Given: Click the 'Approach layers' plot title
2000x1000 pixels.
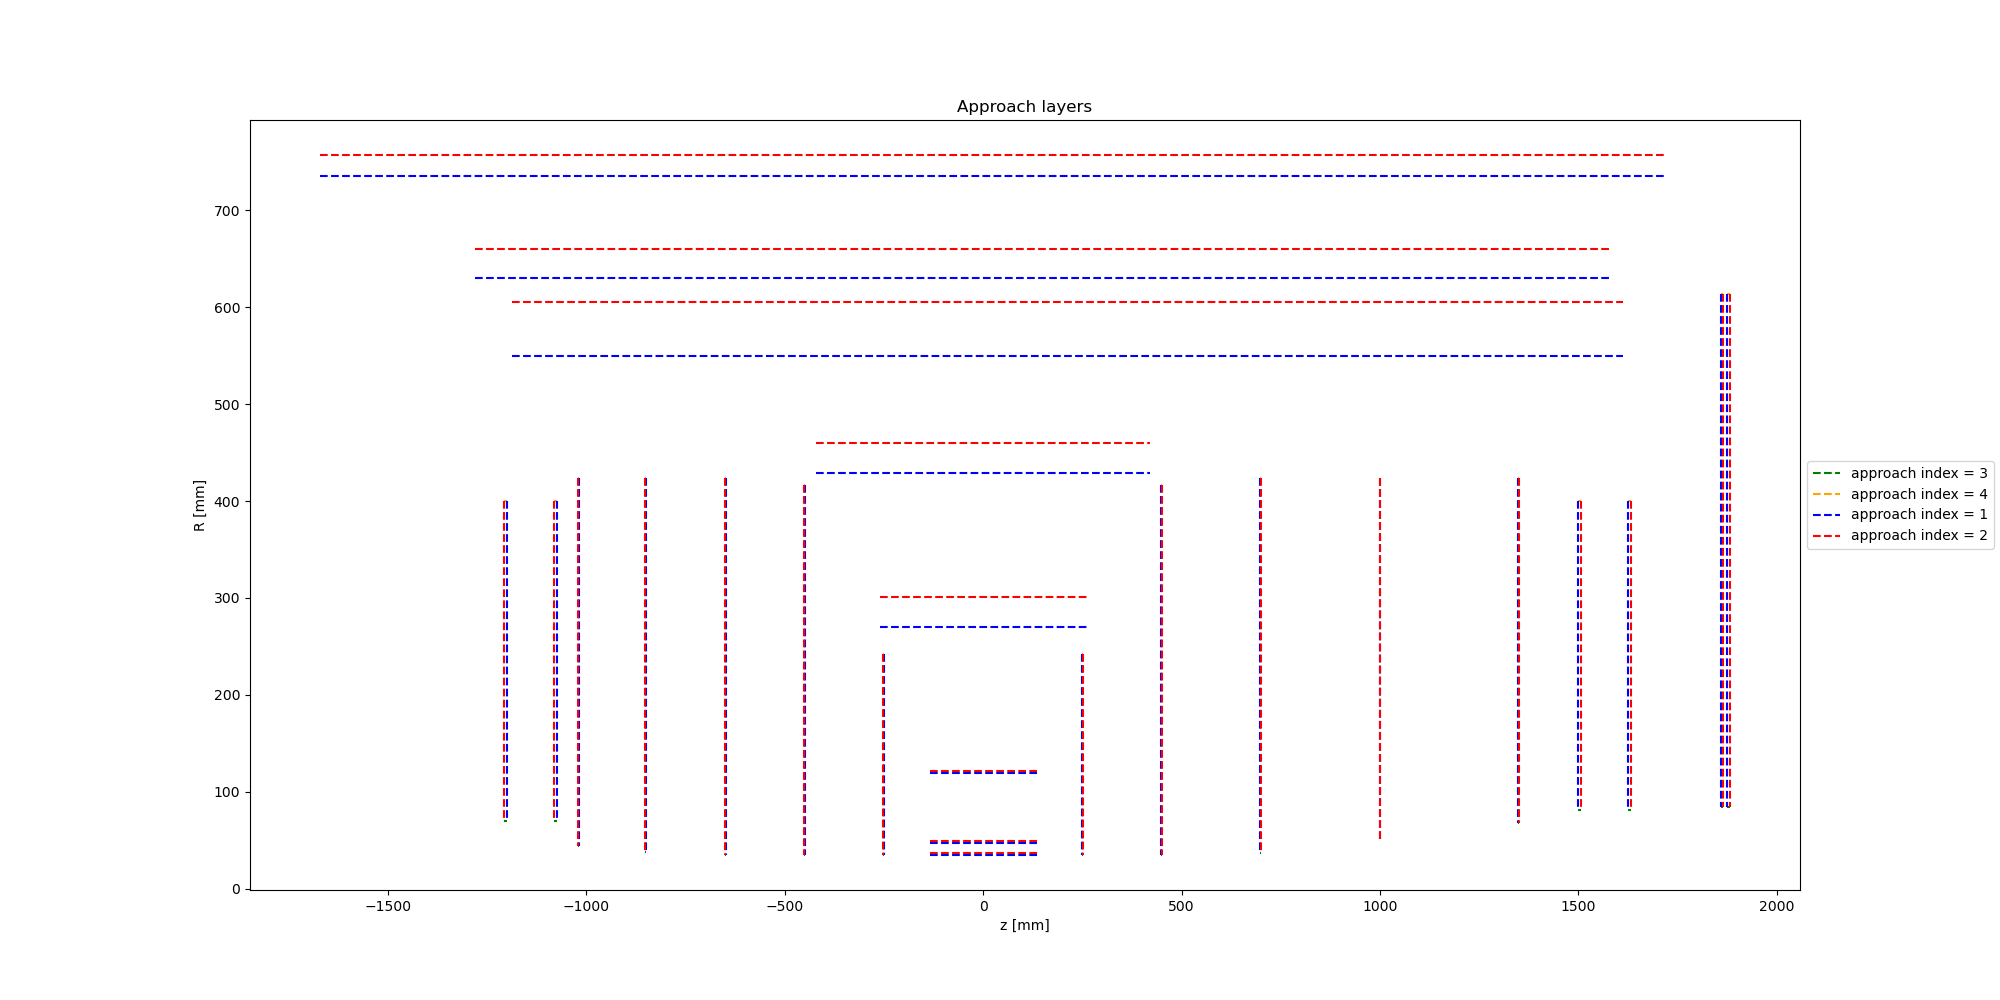Looking at the screenshot, I should point(1024,107).
